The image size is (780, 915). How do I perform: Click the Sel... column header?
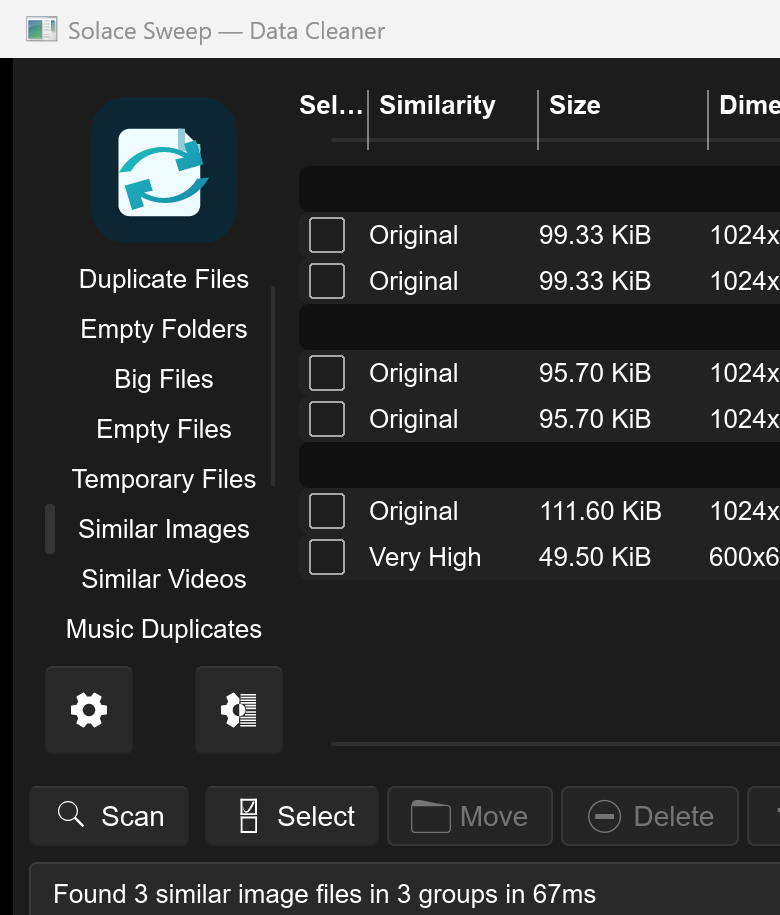tap(331, 106)
